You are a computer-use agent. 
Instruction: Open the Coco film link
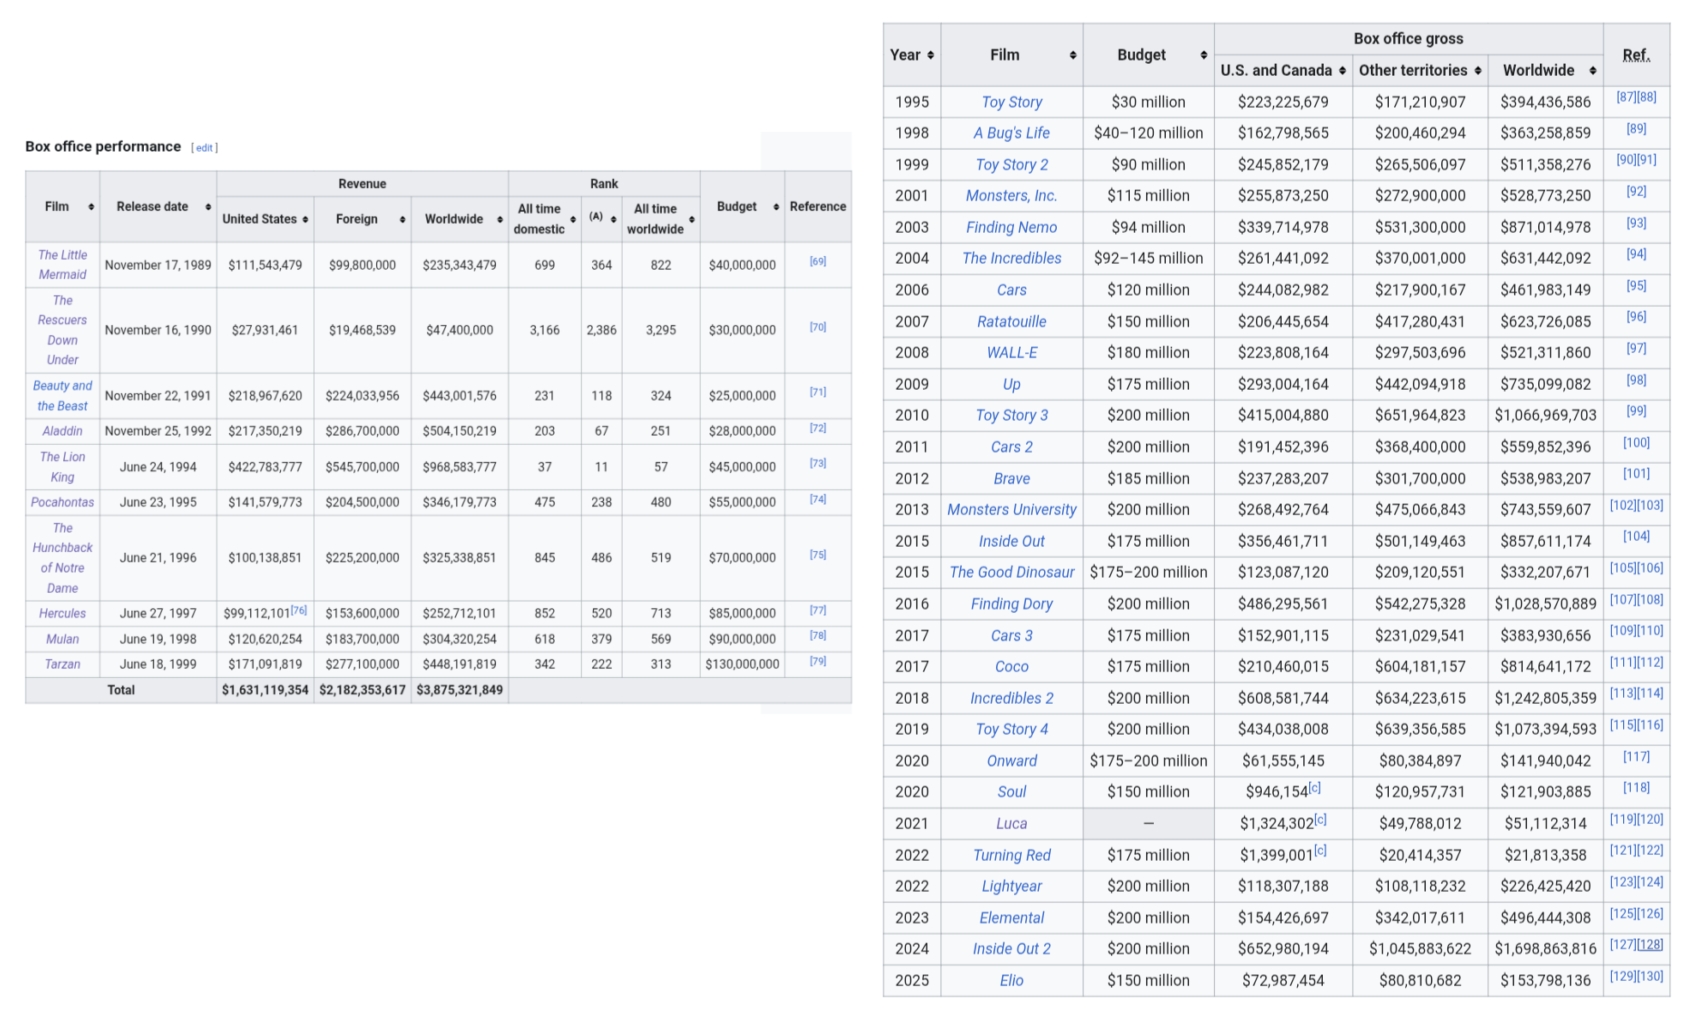pyautogui.click(x=1011, y=666)
